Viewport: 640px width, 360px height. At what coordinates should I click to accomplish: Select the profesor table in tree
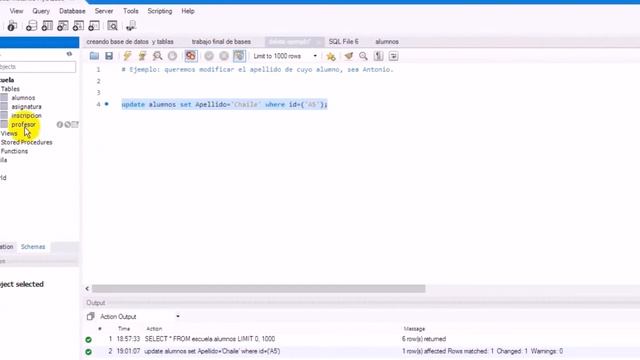point(23,124)
